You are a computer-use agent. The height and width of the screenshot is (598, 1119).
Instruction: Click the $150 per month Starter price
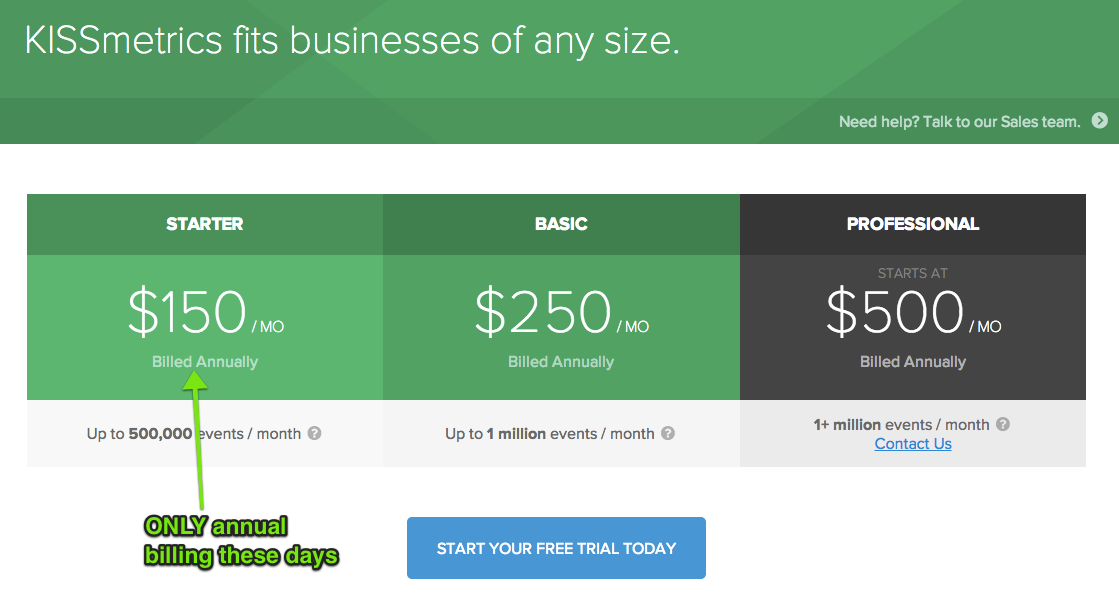click(205, 312)
